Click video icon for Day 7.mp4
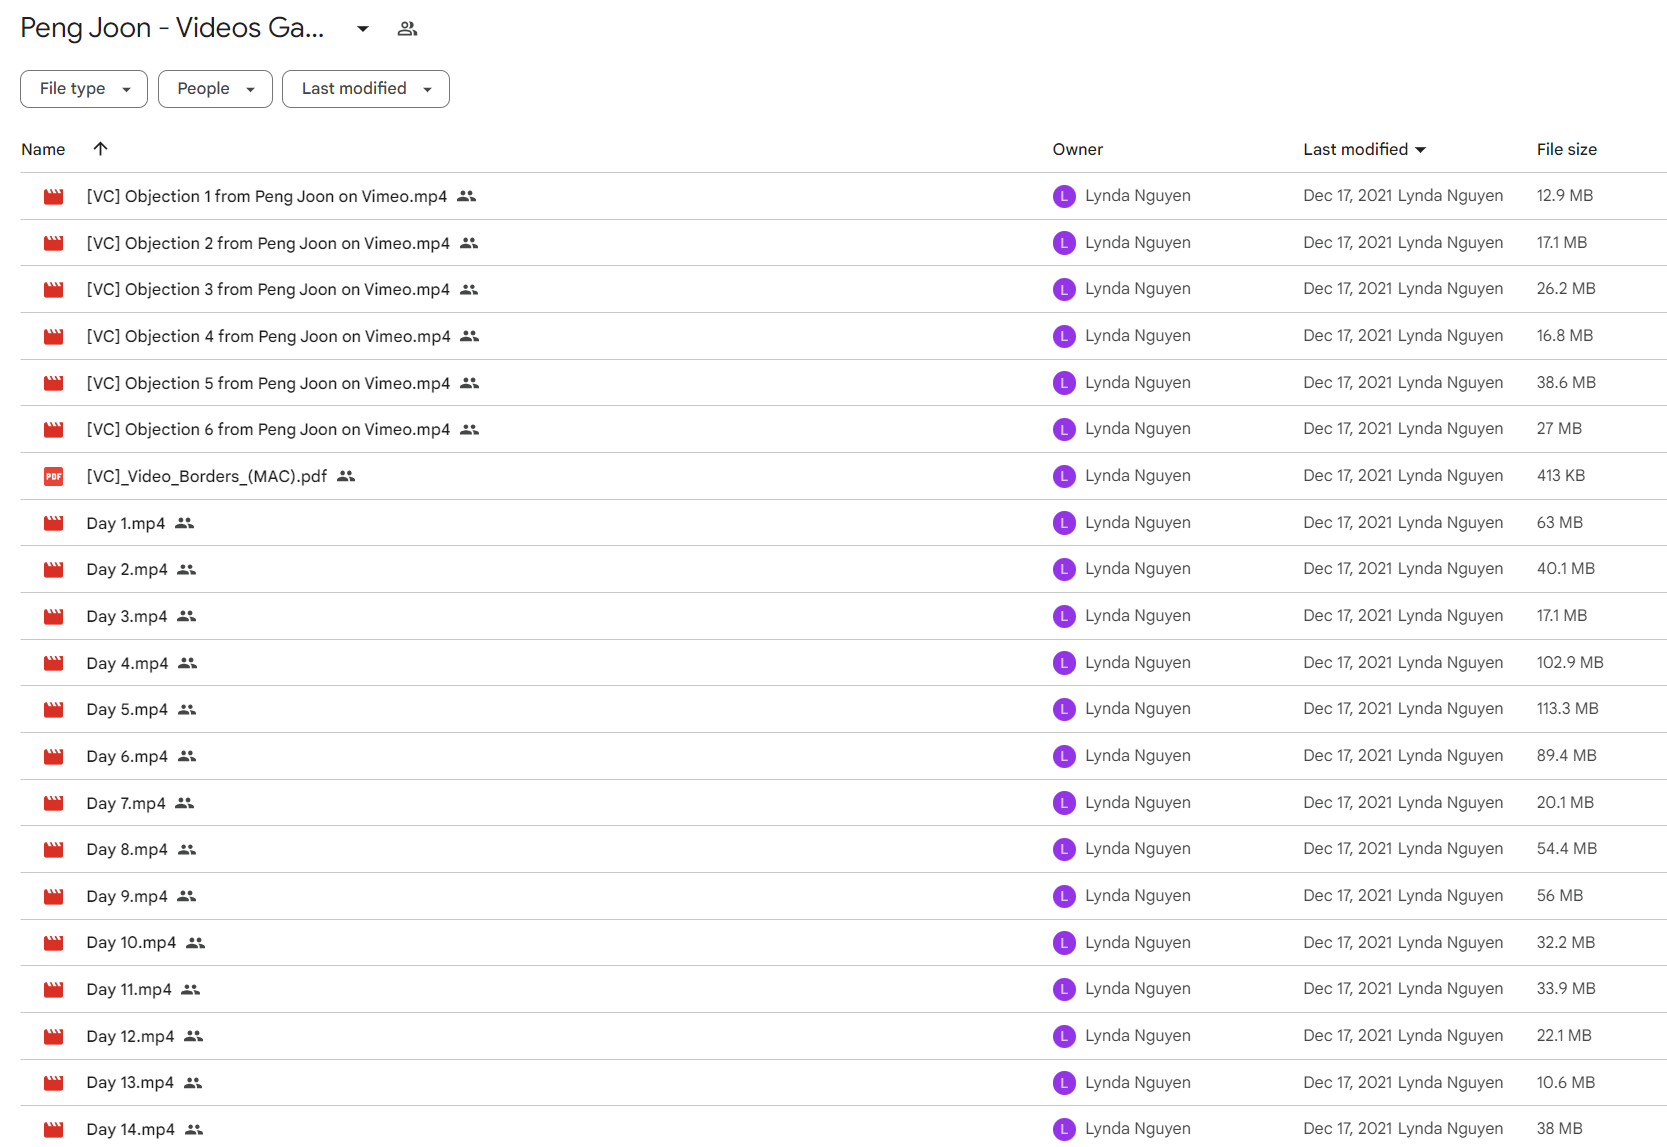 54,803
